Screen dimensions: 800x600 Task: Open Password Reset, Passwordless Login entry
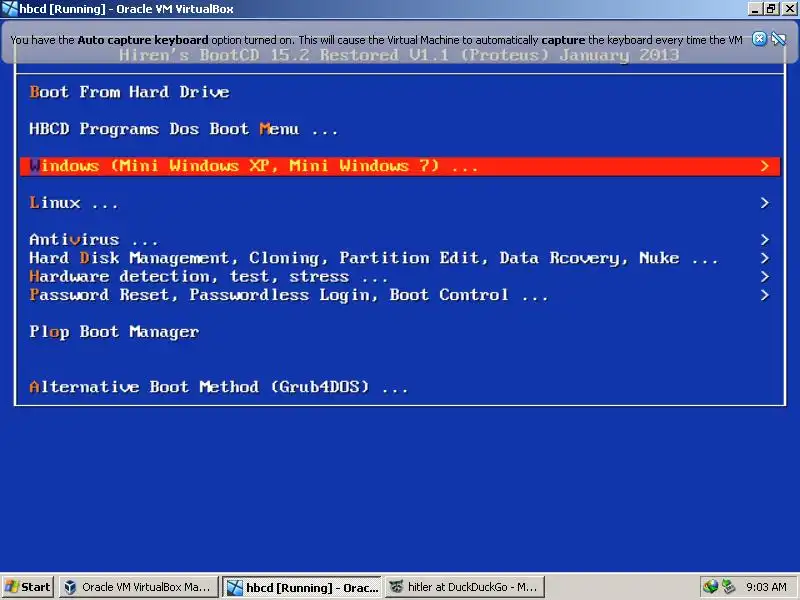tap(289, 295)
